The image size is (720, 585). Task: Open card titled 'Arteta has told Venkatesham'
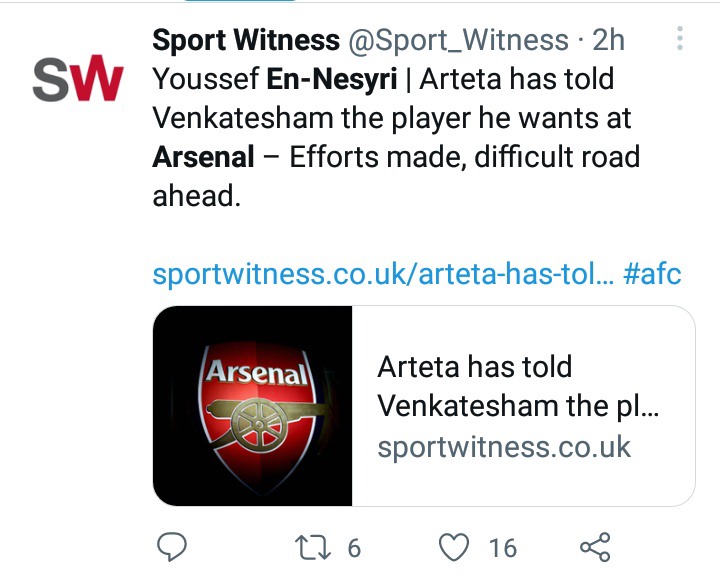click(518, 386)
